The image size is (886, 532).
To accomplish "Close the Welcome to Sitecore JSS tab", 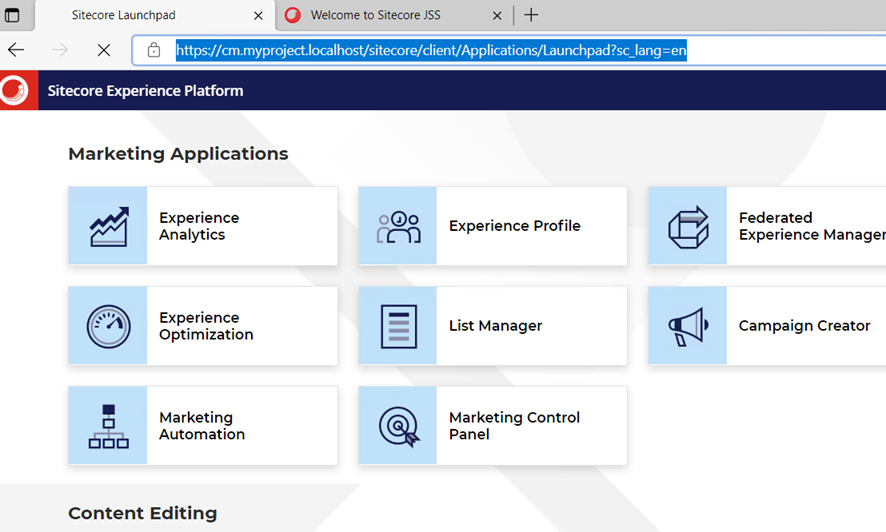I will (x=497, y=16).
